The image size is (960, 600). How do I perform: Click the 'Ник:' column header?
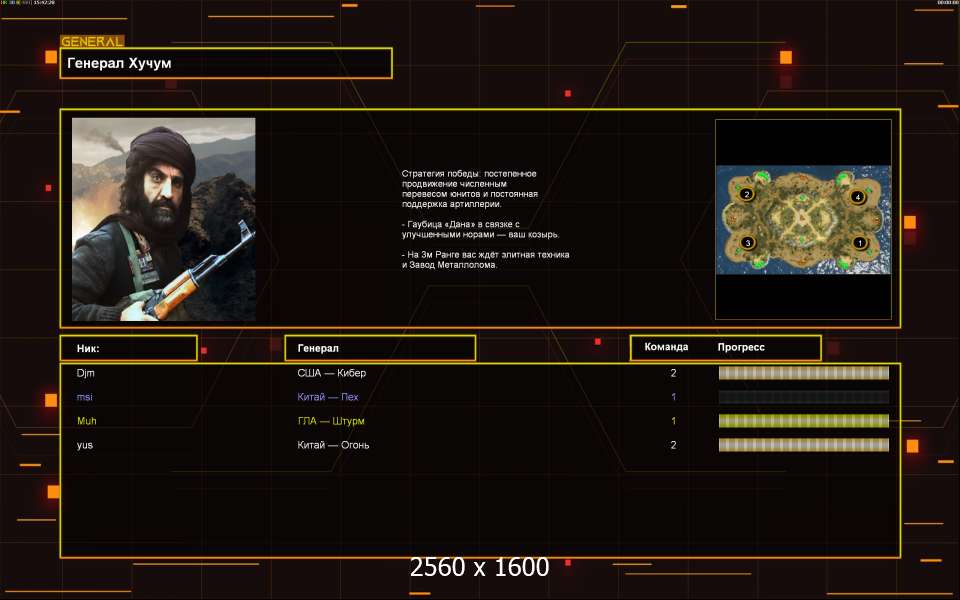128,348
